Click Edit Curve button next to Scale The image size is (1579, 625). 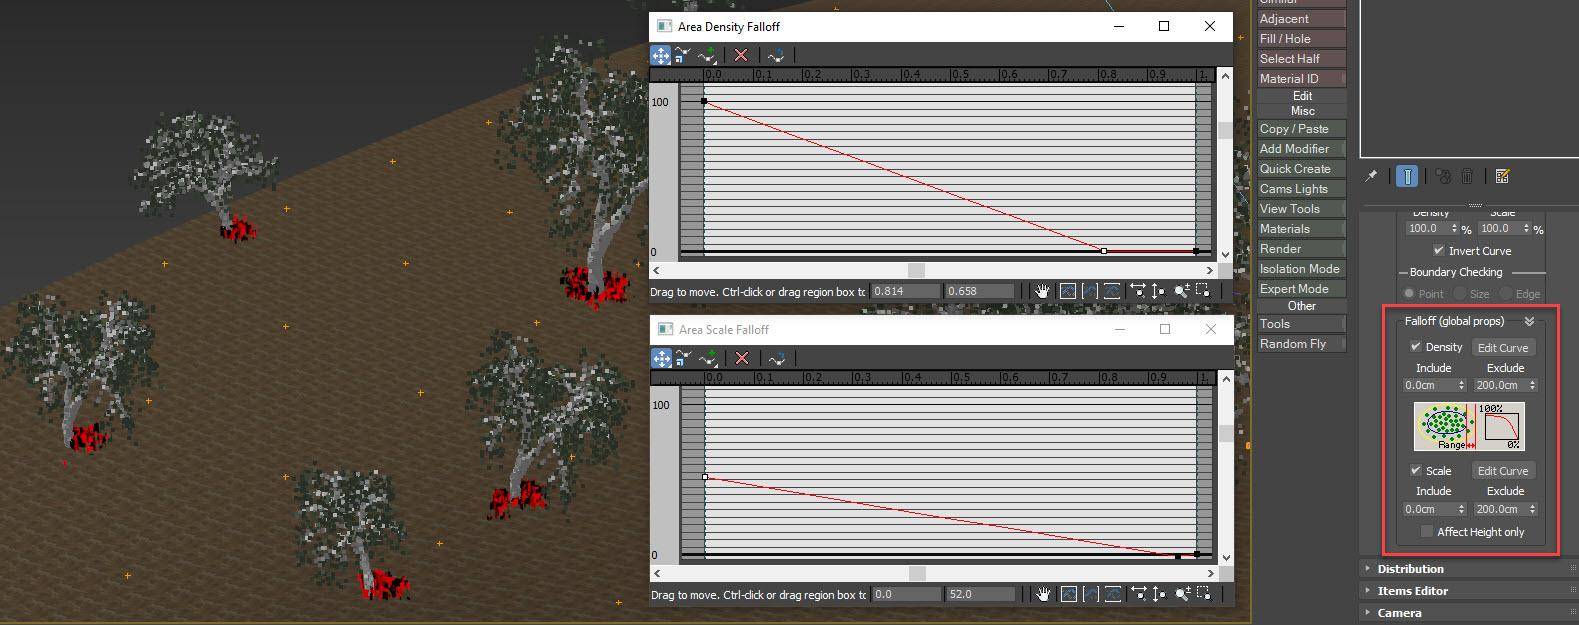[1502, 471]
